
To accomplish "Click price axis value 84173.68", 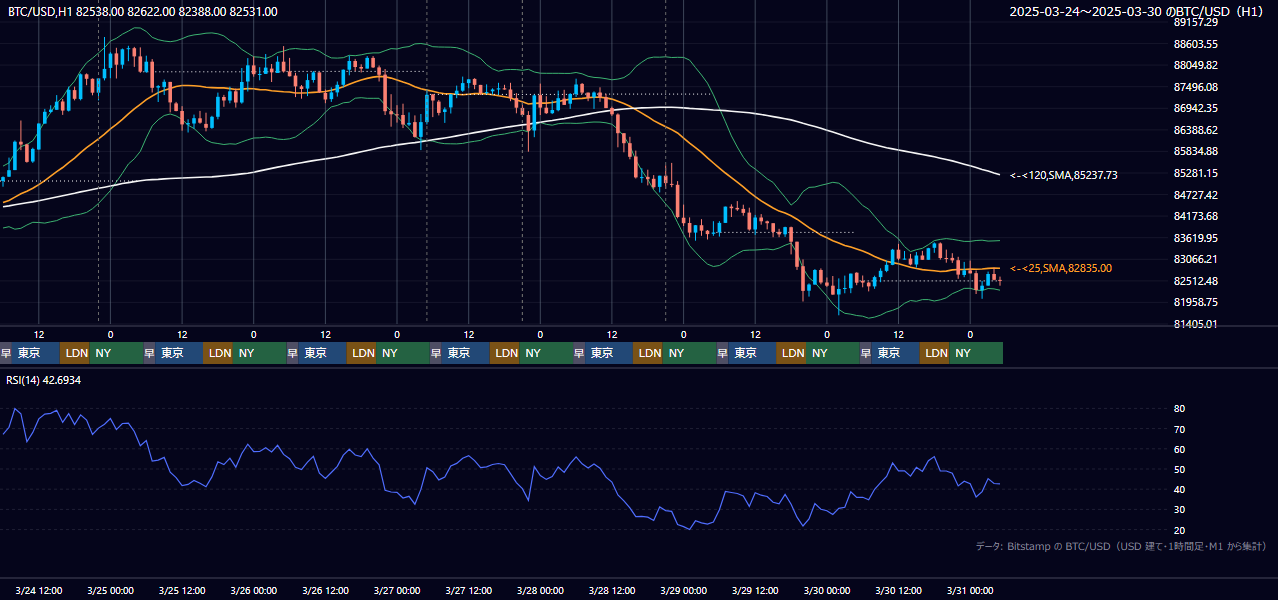I will point(1196,216).
